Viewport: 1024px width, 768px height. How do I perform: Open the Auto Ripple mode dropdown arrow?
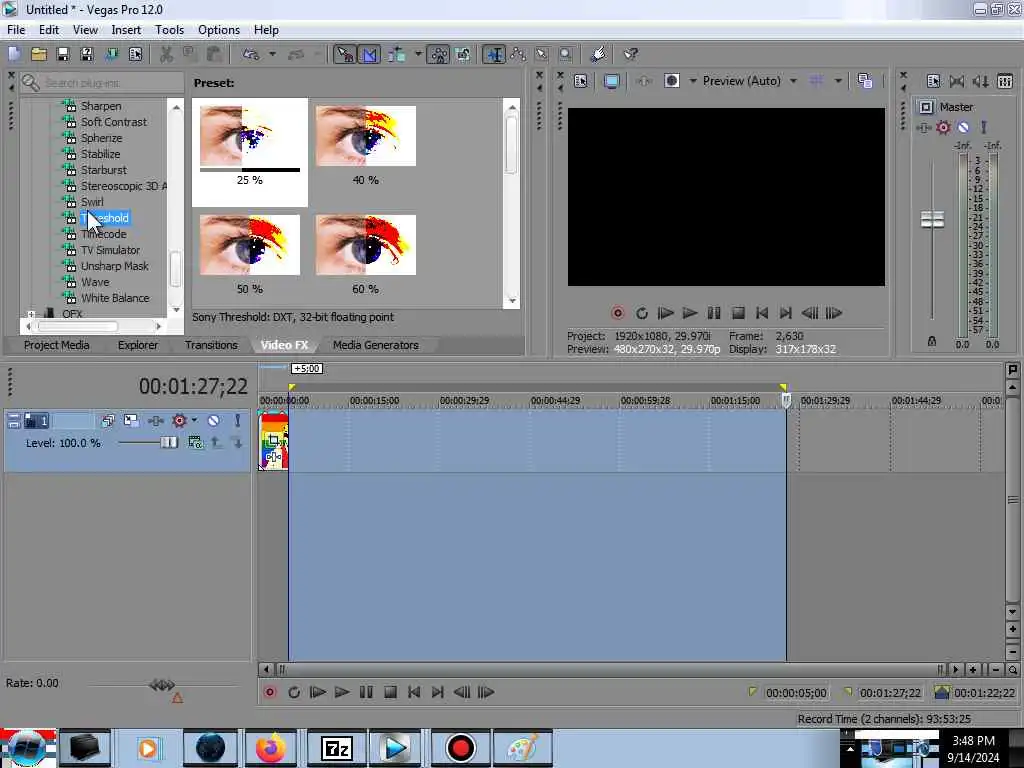point(418,54)
